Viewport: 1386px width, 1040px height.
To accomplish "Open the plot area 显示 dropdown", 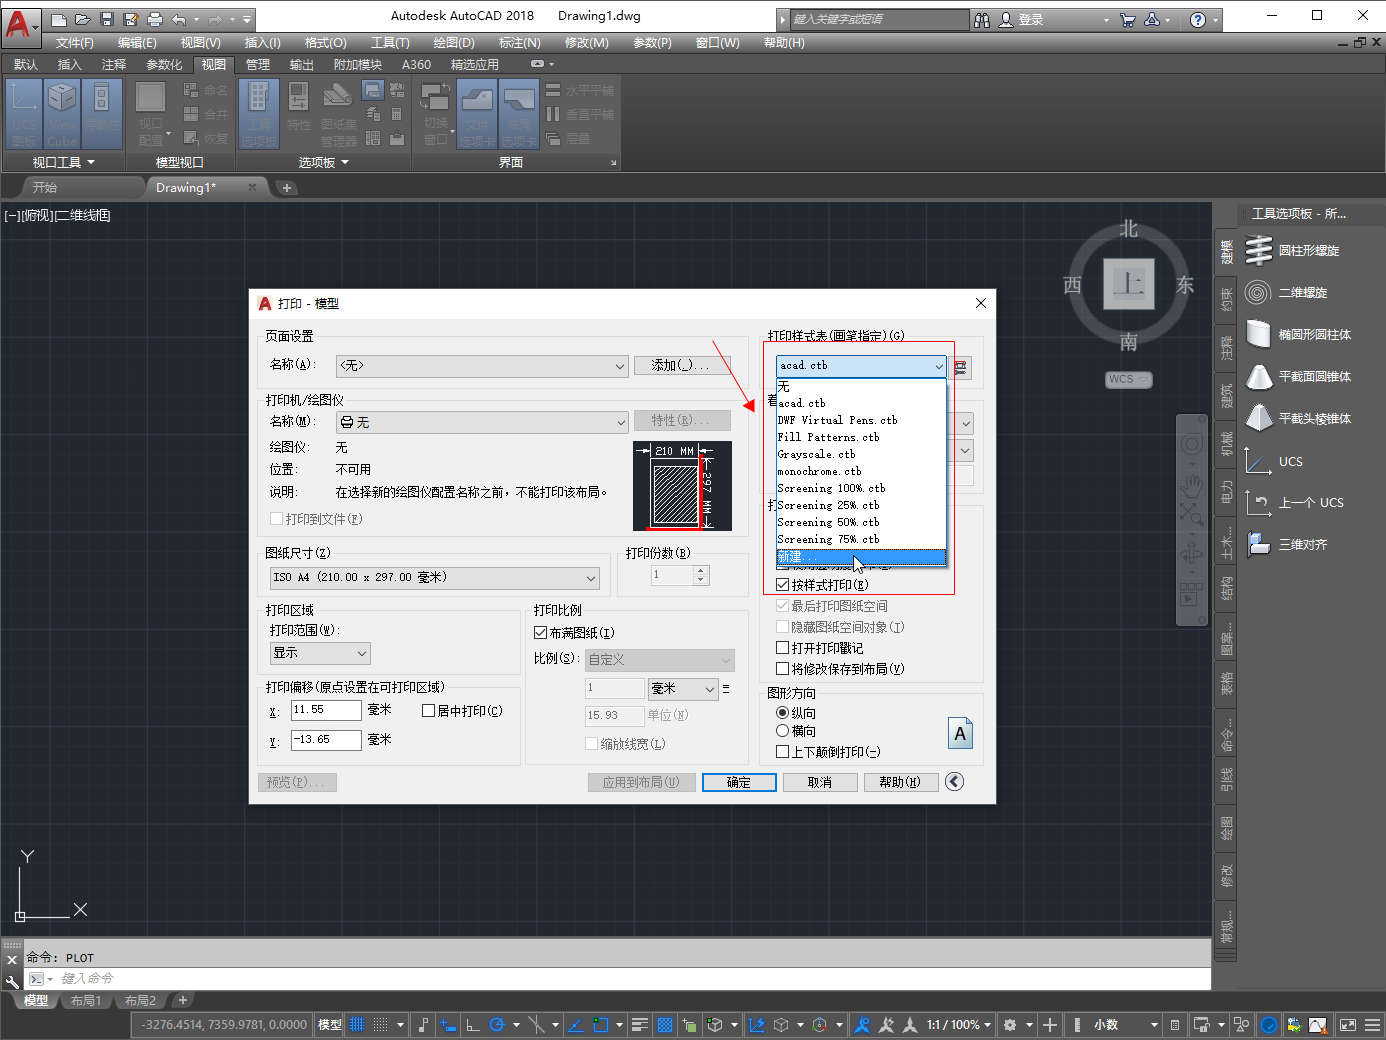I will coord(320,653).
